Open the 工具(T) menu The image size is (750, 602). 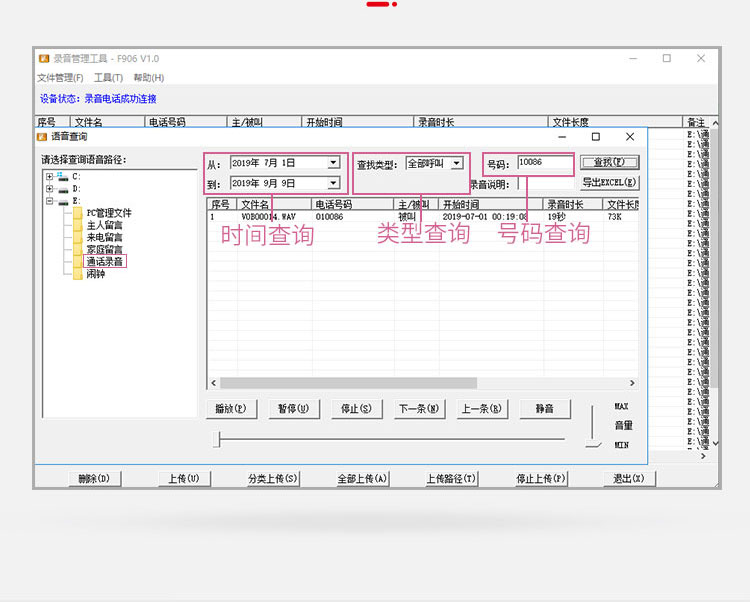[x=108, y=78]
